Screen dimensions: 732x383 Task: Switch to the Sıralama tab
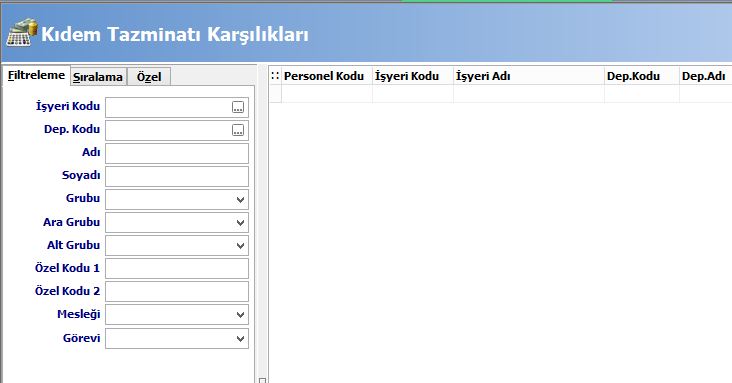tap(99, 77)
